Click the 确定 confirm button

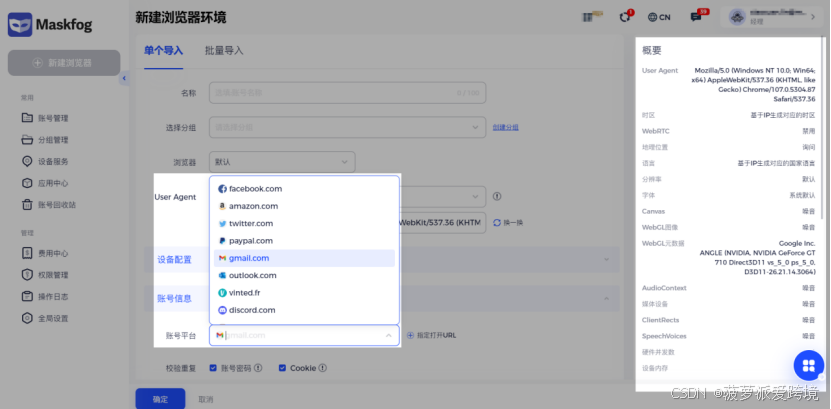(160, 399)
